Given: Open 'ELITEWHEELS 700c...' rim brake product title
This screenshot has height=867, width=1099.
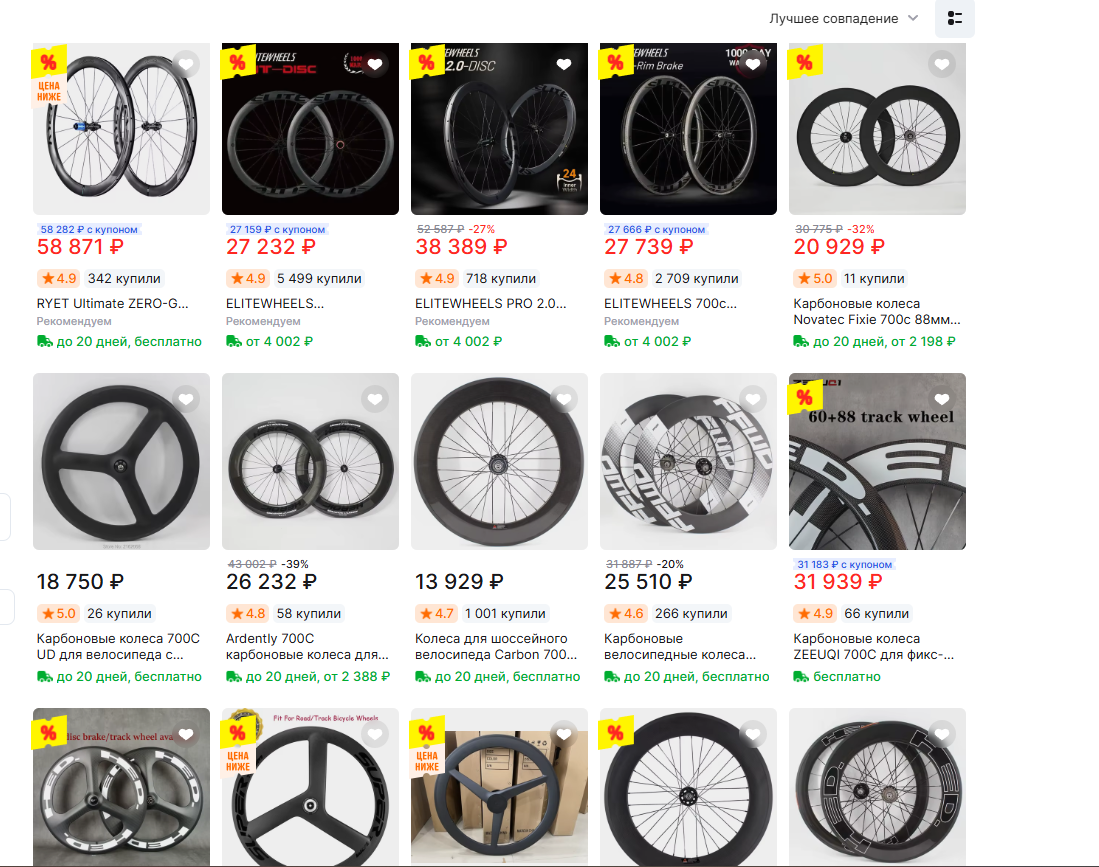Looking at the screenshot, I should click(x=670, y=303).
